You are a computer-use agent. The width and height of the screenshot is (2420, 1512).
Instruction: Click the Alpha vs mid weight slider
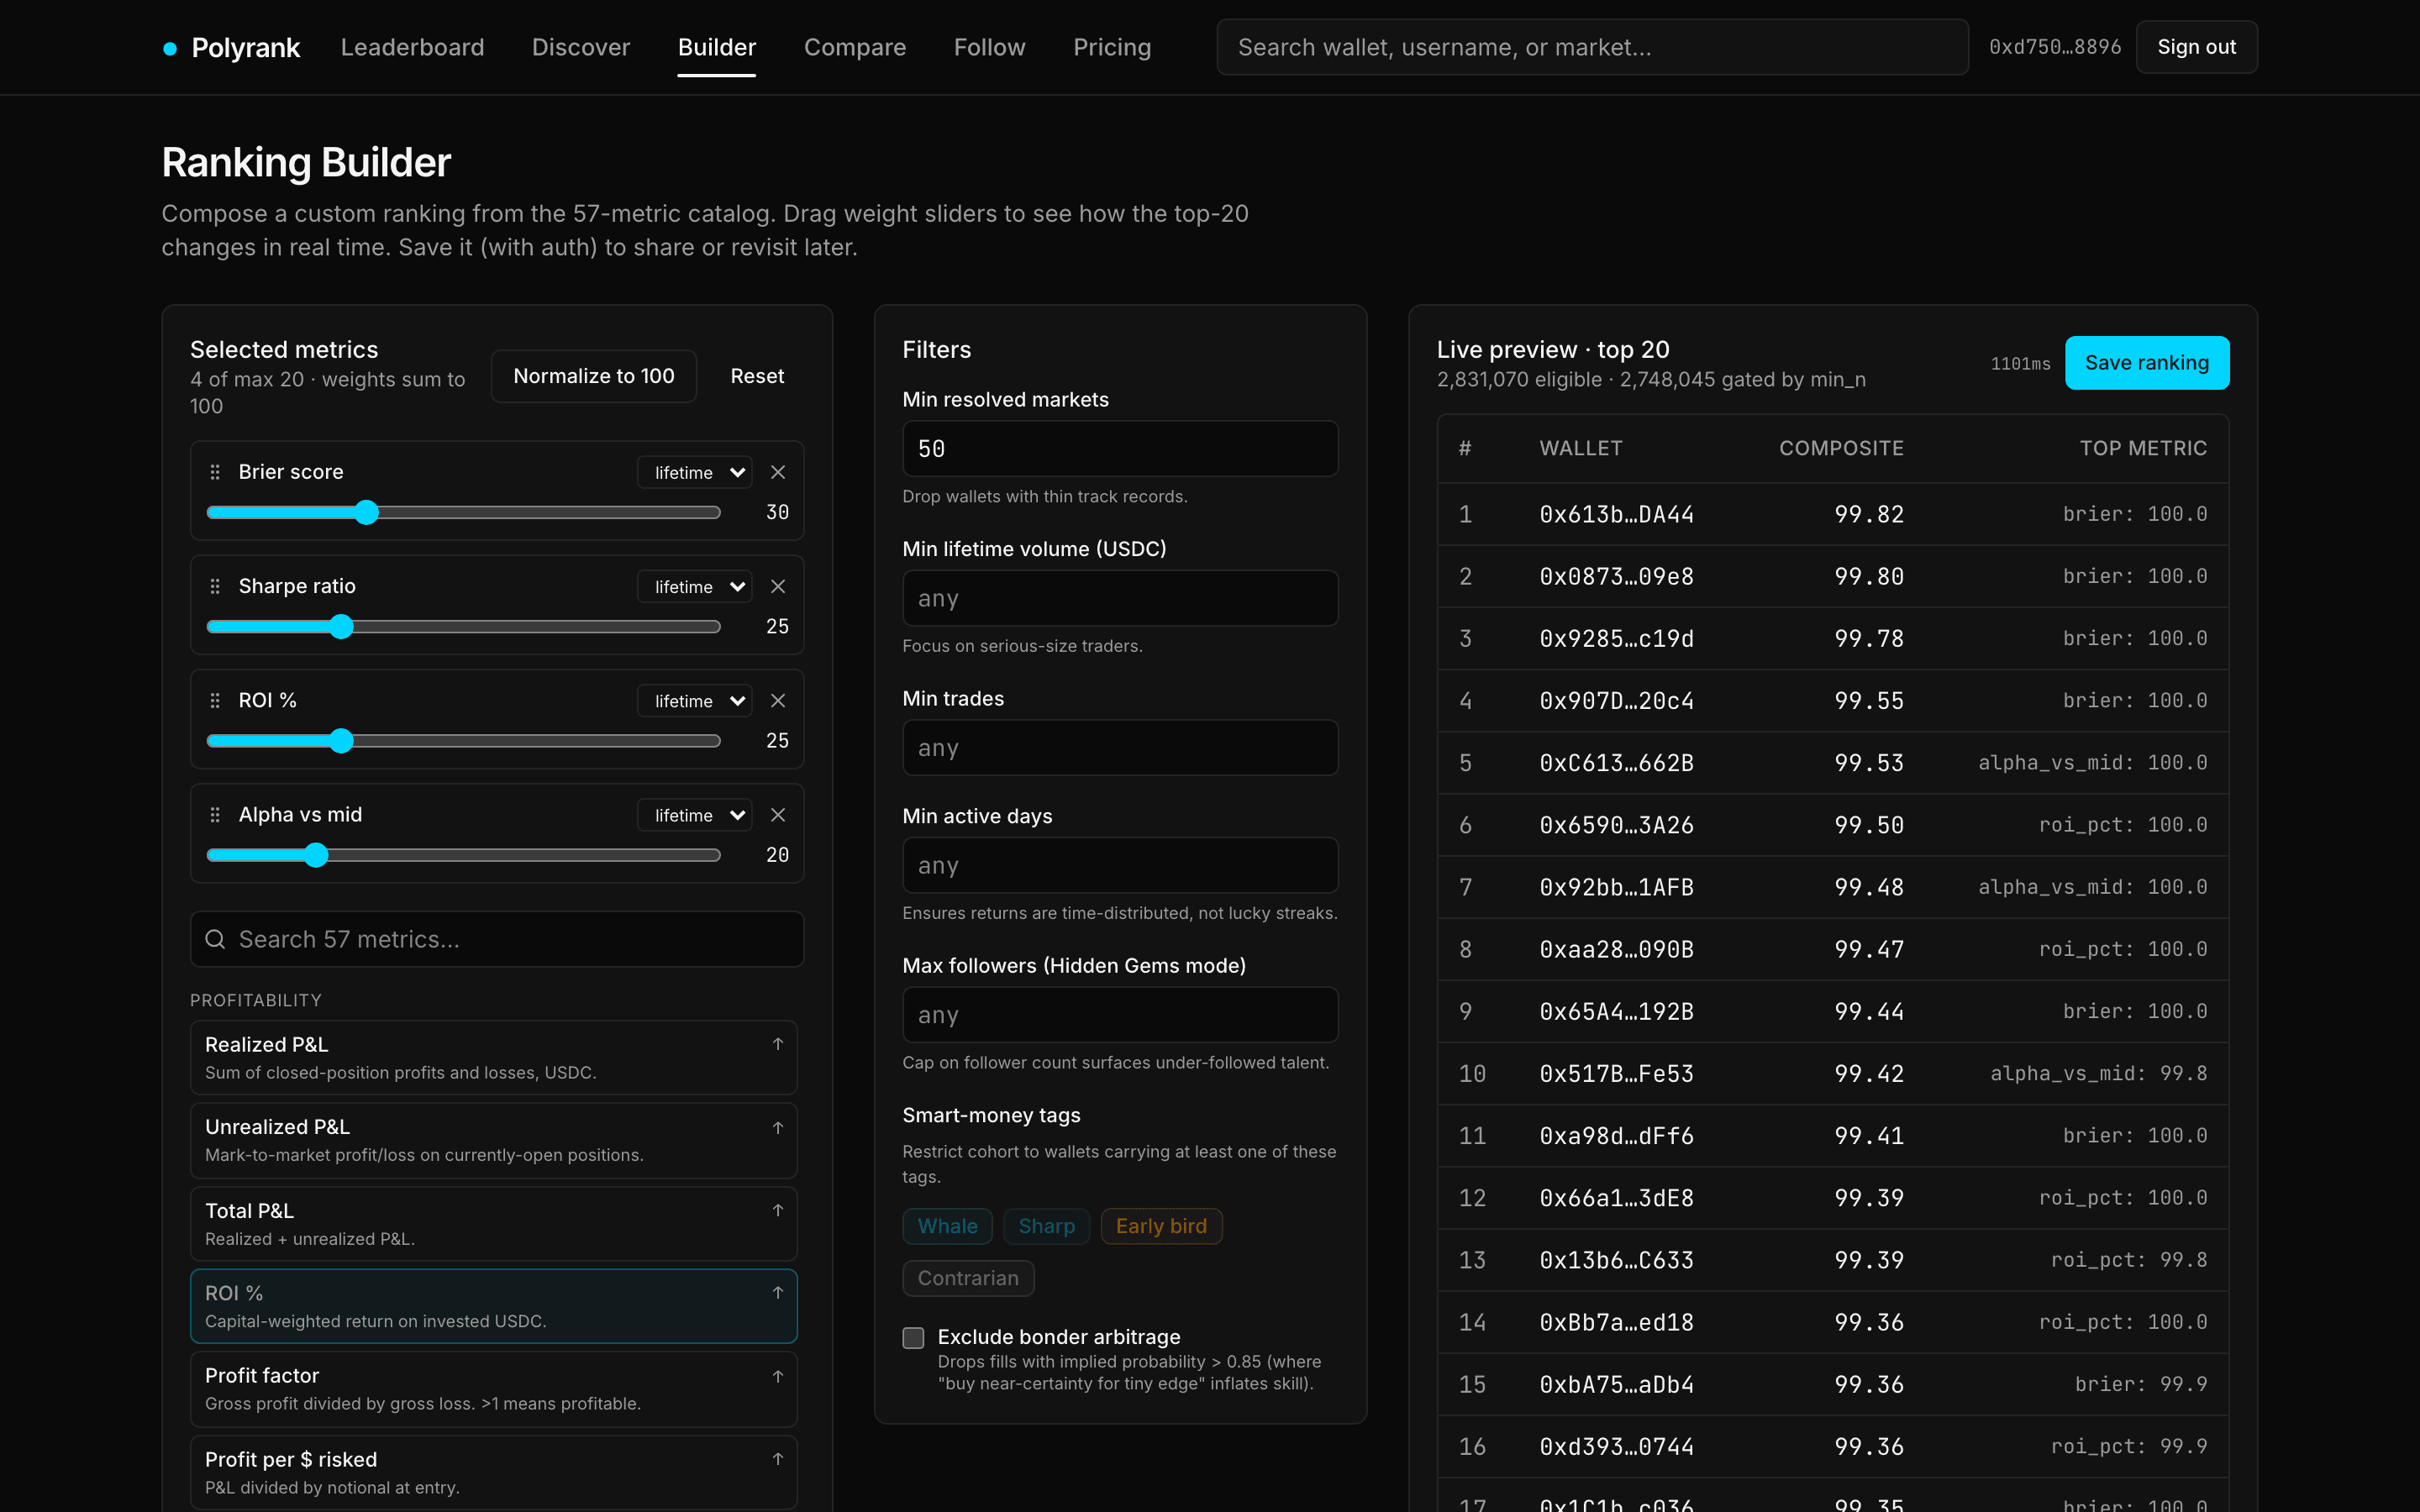(463, 855)
